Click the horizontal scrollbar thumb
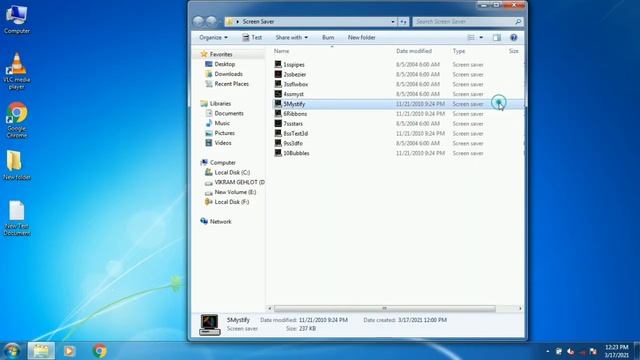Viewport: 640px width, 360px height. [x=384, y=308]
